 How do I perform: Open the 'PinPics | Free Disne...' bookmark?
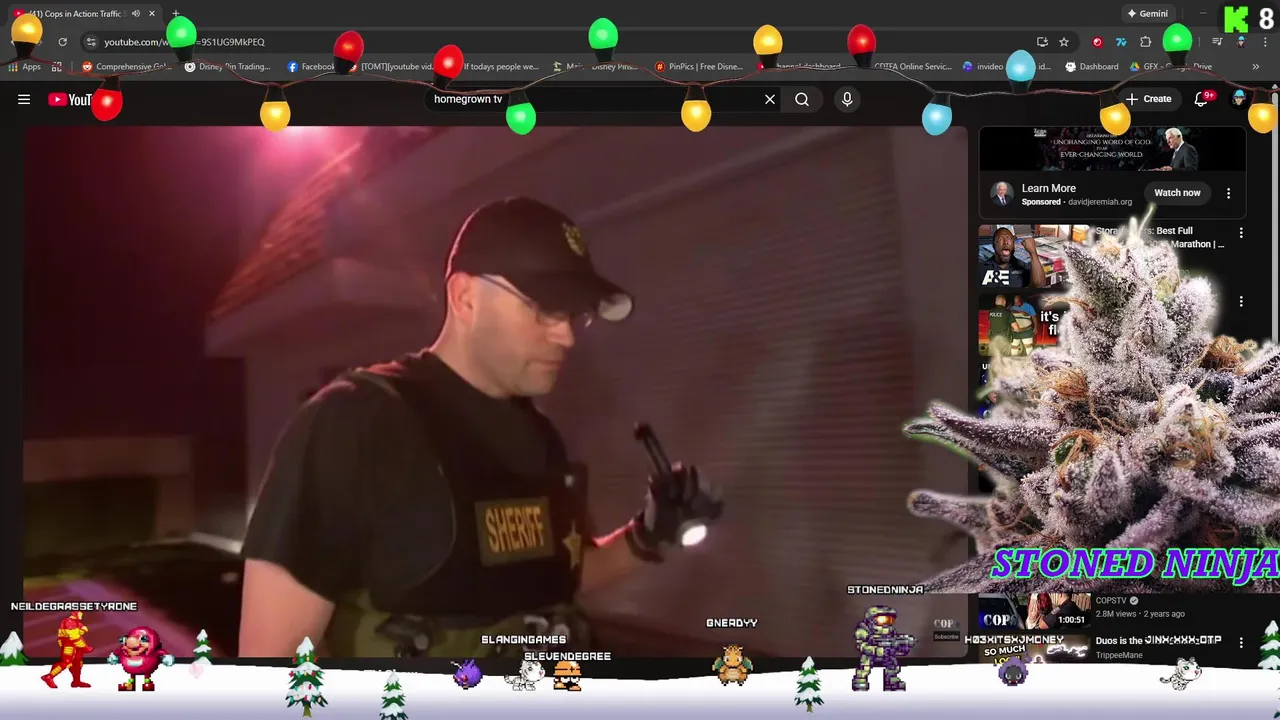(699, 67)
